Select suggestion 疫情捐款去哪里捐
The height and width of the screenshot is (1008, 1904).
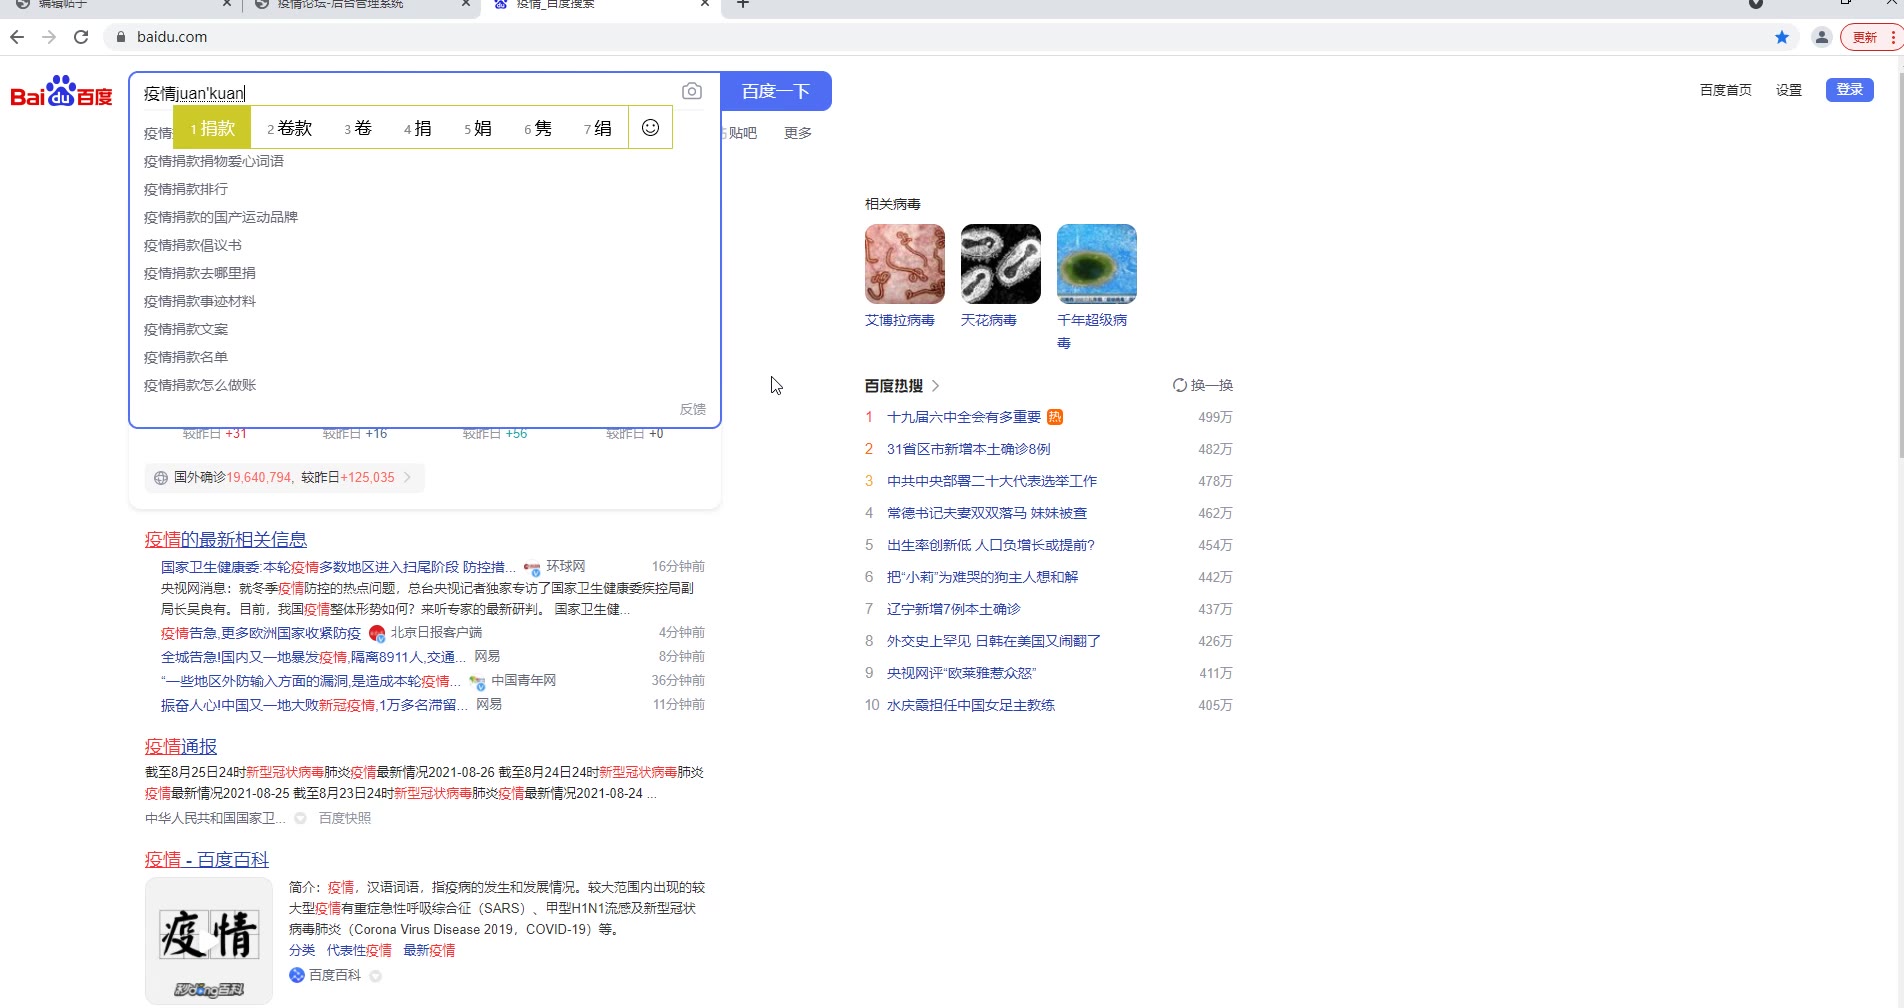coord(200,273)
